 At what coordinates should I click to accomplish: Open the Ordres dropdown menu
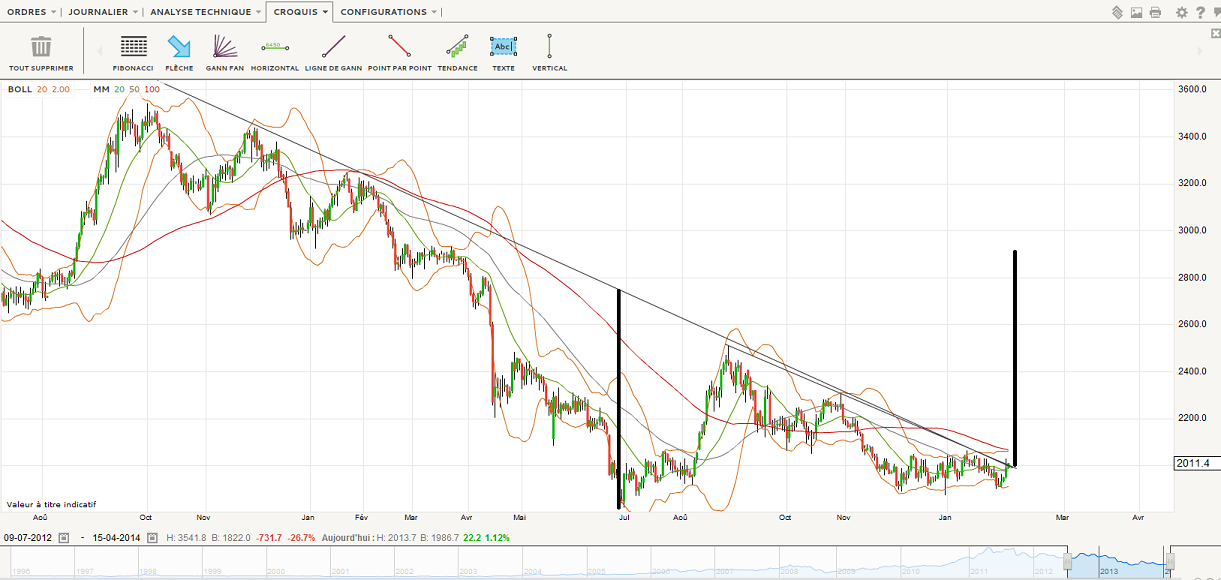point(33,12)
